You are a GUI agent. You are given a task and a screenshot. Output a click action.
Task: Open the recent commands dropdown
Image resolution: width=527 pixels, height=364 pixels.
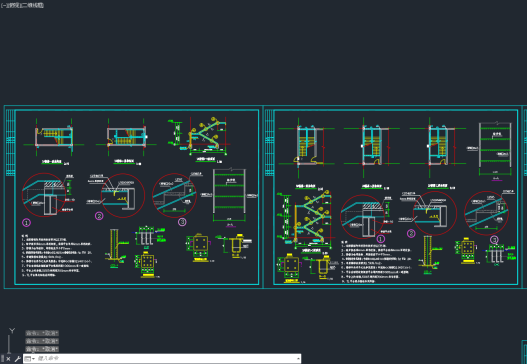pyautogui.click(x=30, y=359)
